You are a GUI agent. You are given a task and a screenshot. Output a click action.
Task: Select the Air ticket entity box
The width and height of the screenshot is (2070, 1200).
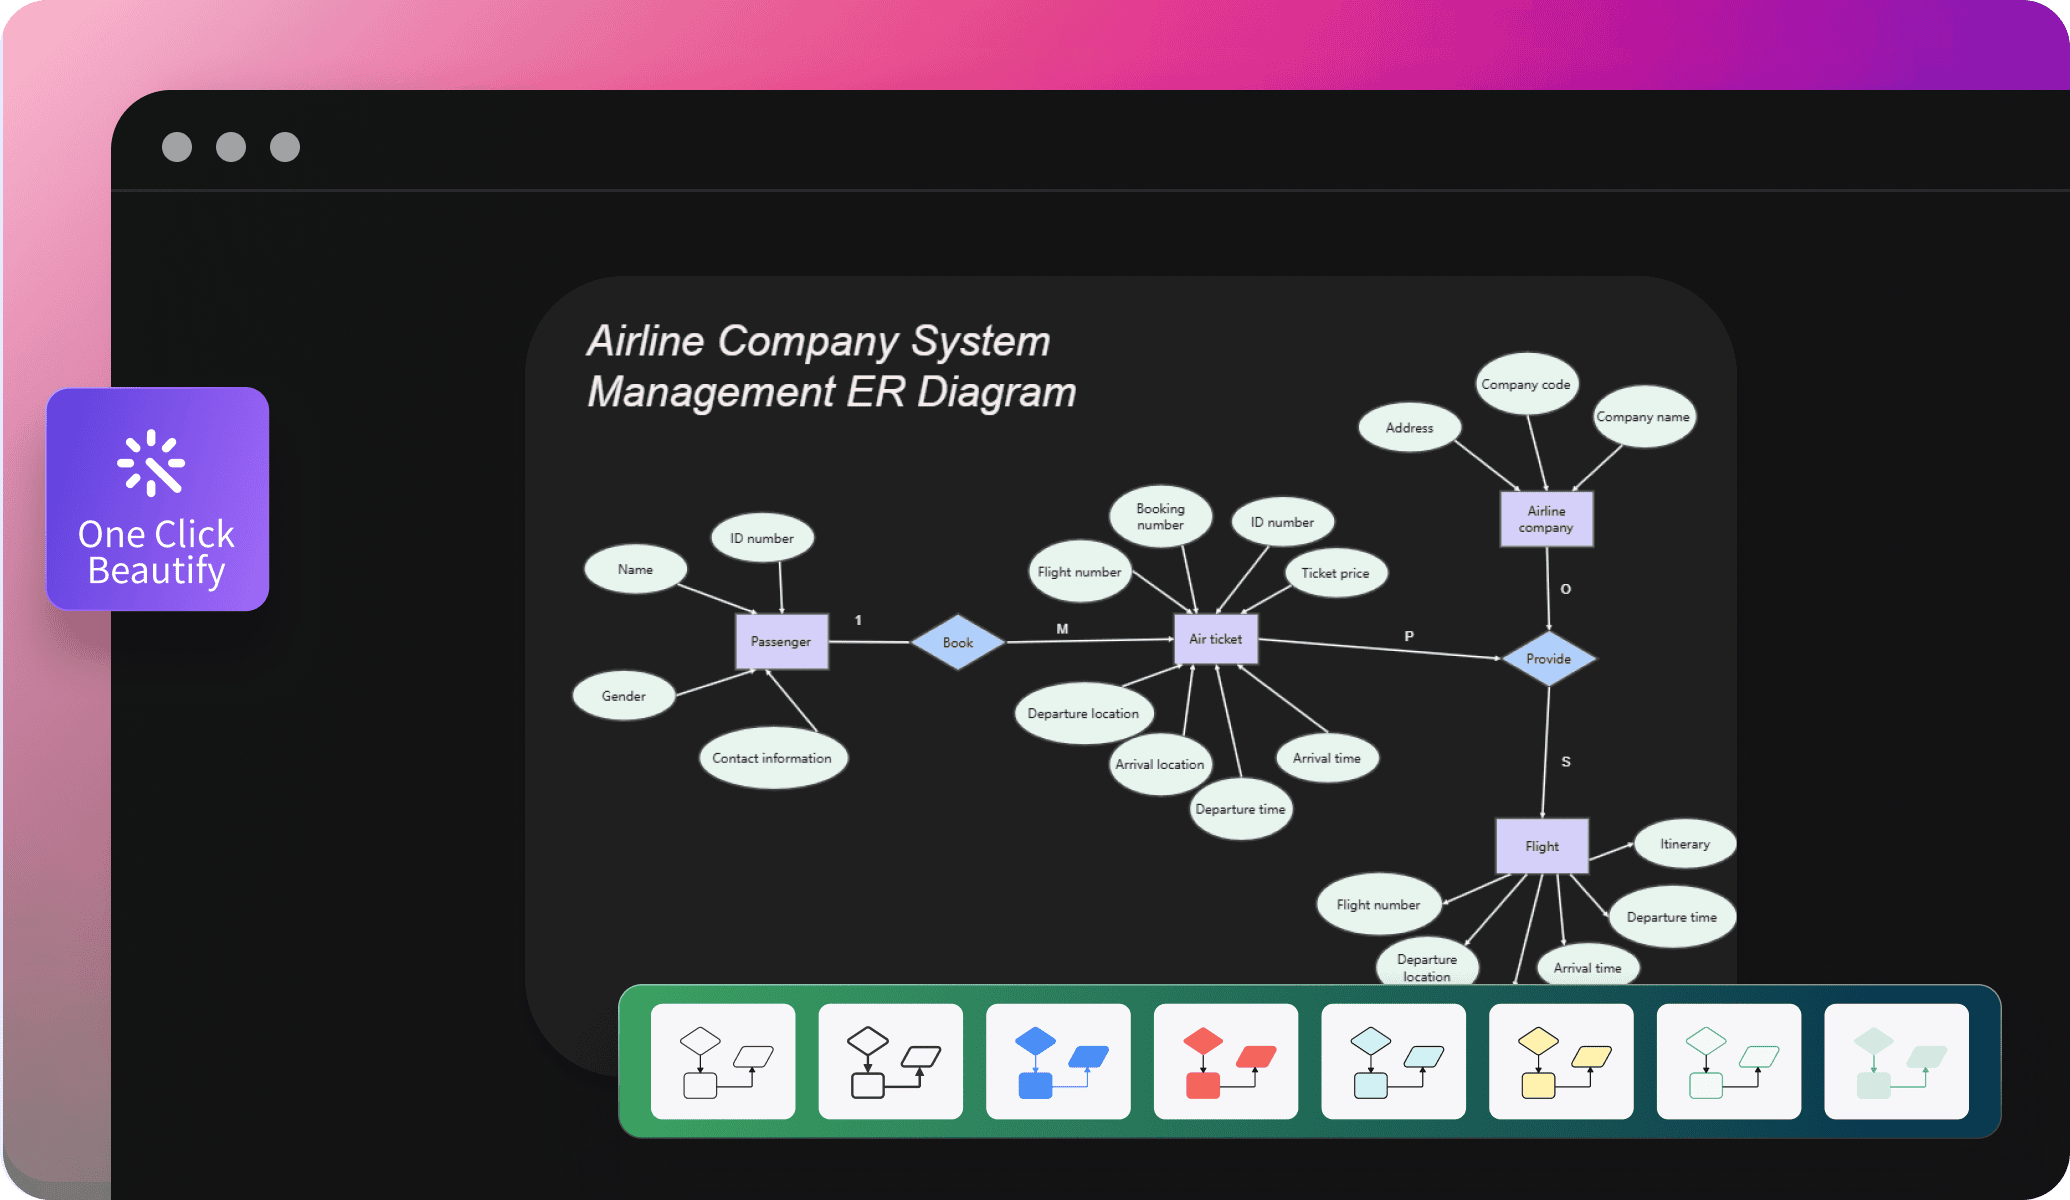click(1216, 638)
